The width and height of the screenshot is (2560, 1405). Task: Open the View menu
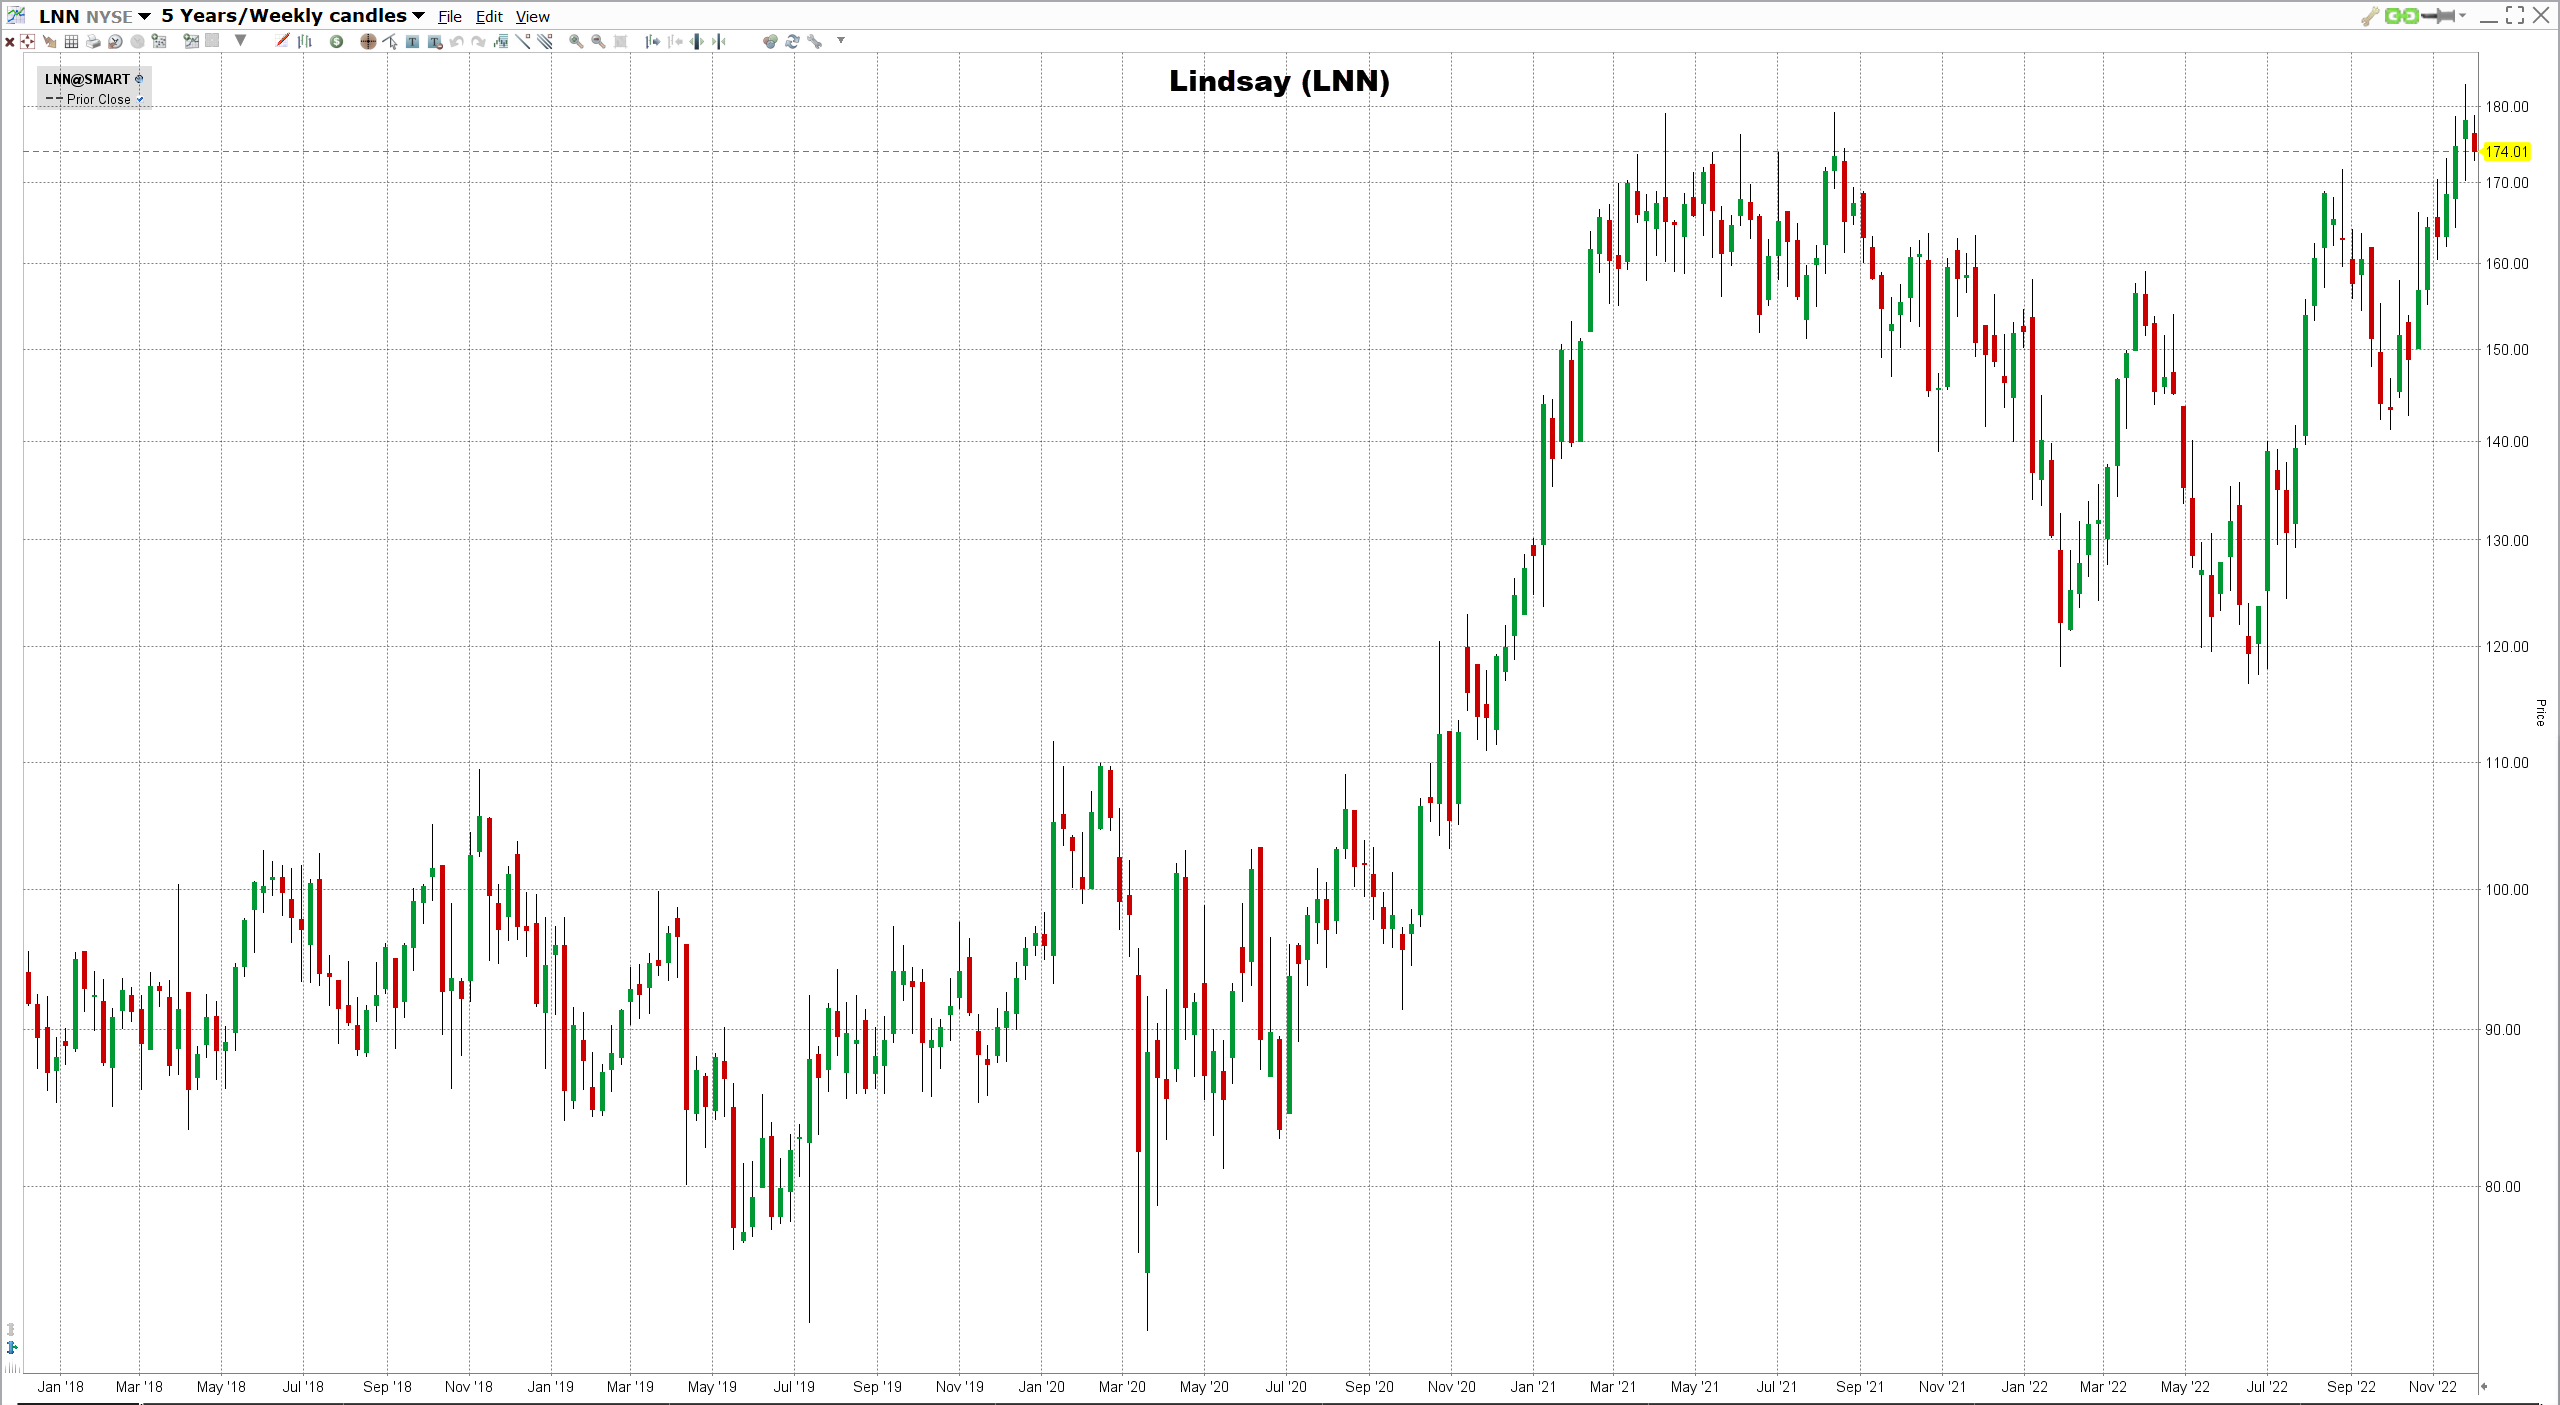click(533, 17)
